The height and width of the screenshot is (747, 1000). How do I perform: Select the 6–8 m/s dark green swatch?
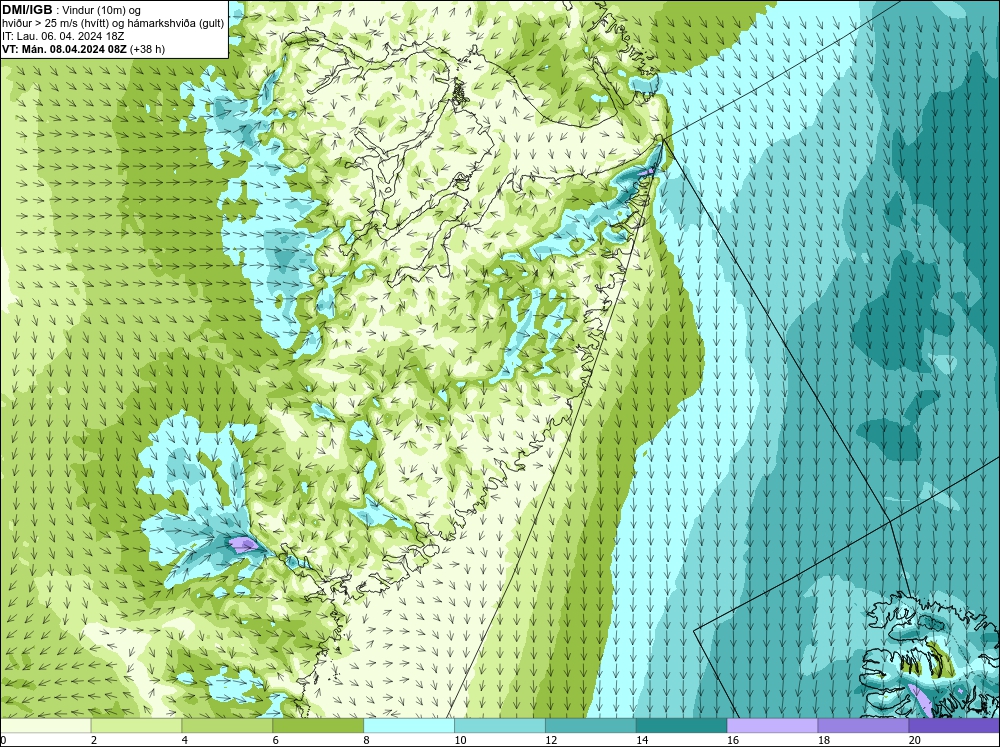[318, 725]
